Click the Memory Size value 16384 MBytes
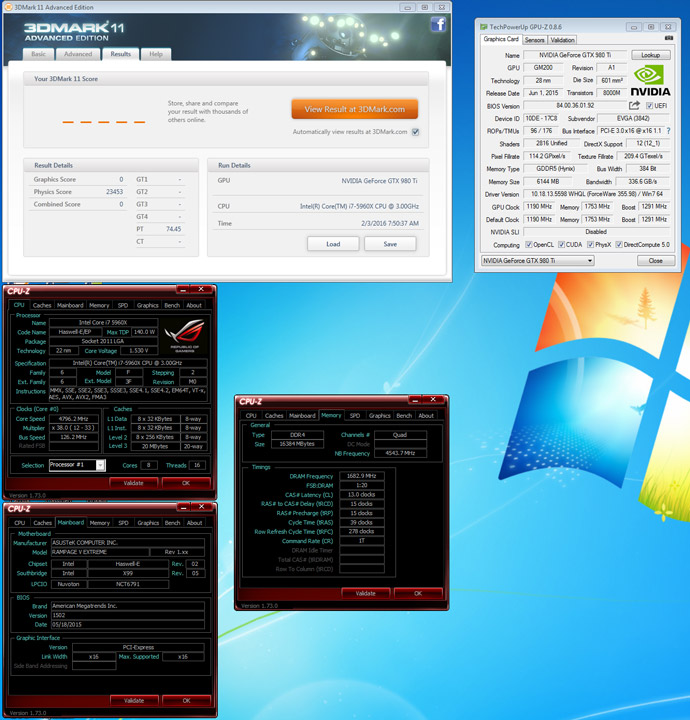The height and width of the screenshot is (720, 690). click(x=297, y=444)
